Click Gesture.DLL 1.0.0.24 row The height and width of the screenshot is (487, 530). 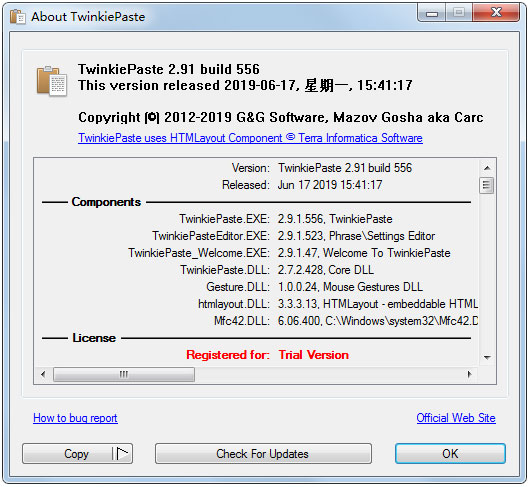(314, 287)
